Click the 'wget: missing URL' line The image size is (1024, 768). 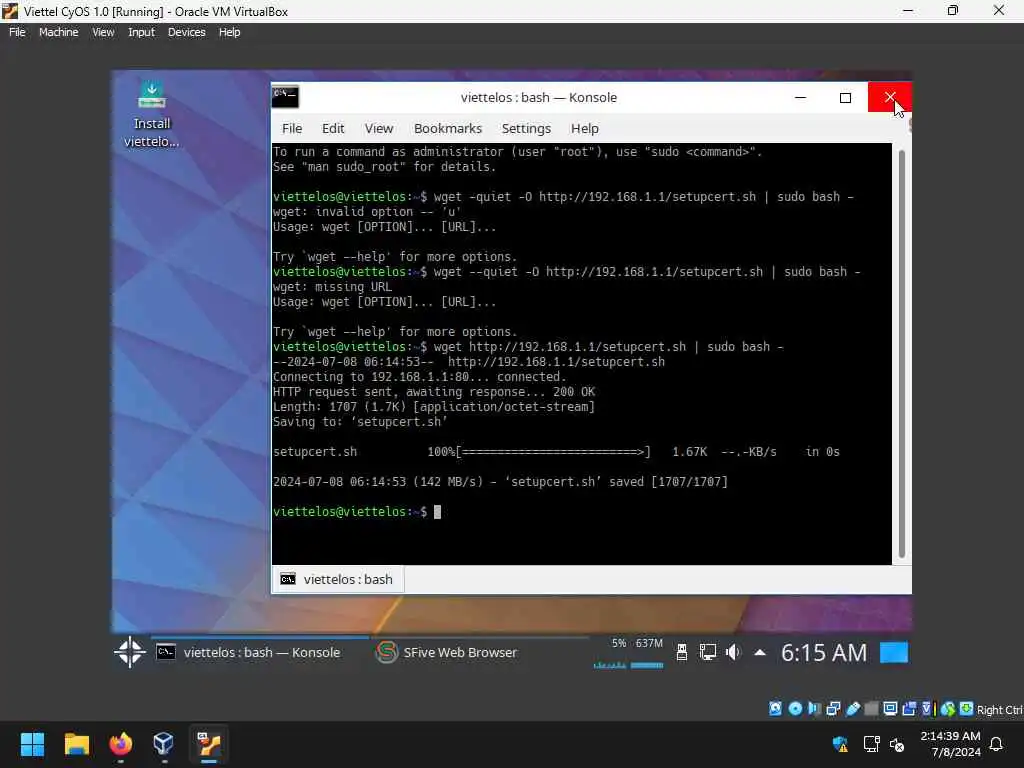332,287
